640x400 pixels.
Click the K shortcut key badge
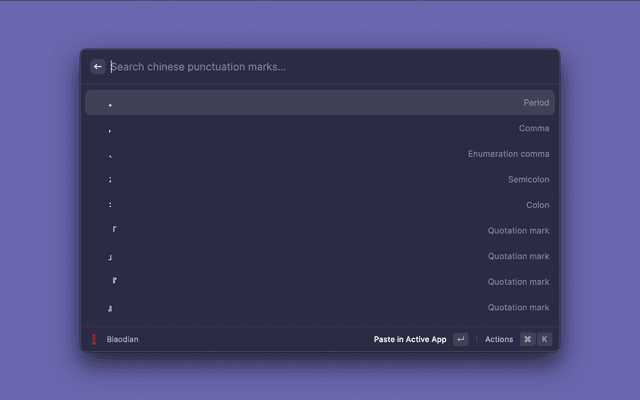pyautogui.click(x=545, y=339)
